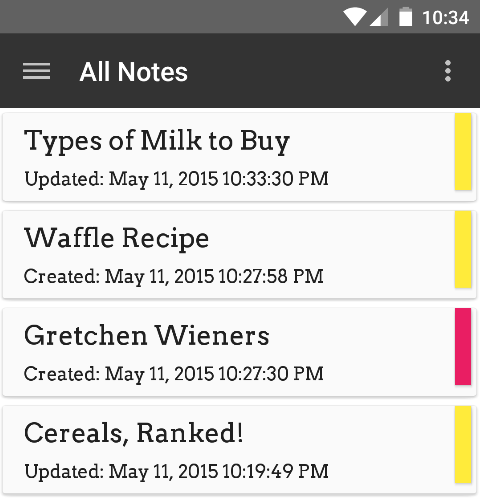The height and width of the screenshot is (502, 480).
Task: Click the All Notes header title
Action: tap(133, 72)
